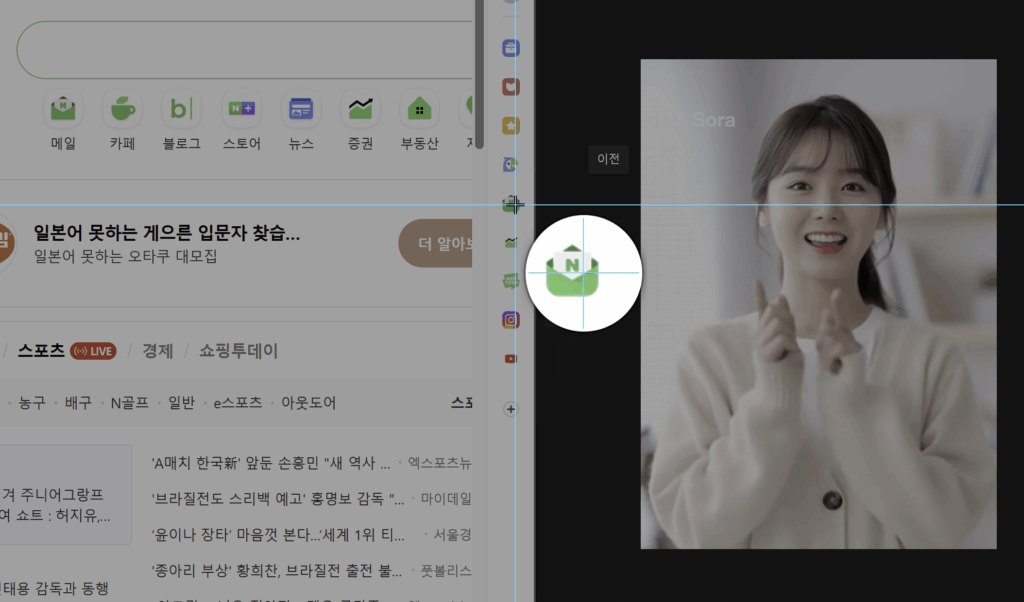Click the plus button at sidebar bottom

tap(511, 409)
